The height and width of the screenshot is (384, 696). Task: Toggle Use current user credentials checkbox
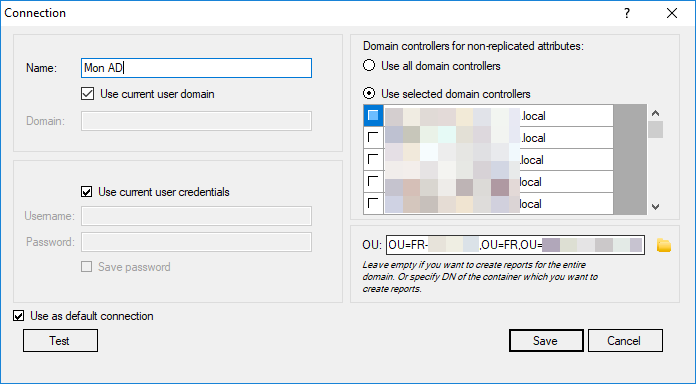tap(87, 192)
